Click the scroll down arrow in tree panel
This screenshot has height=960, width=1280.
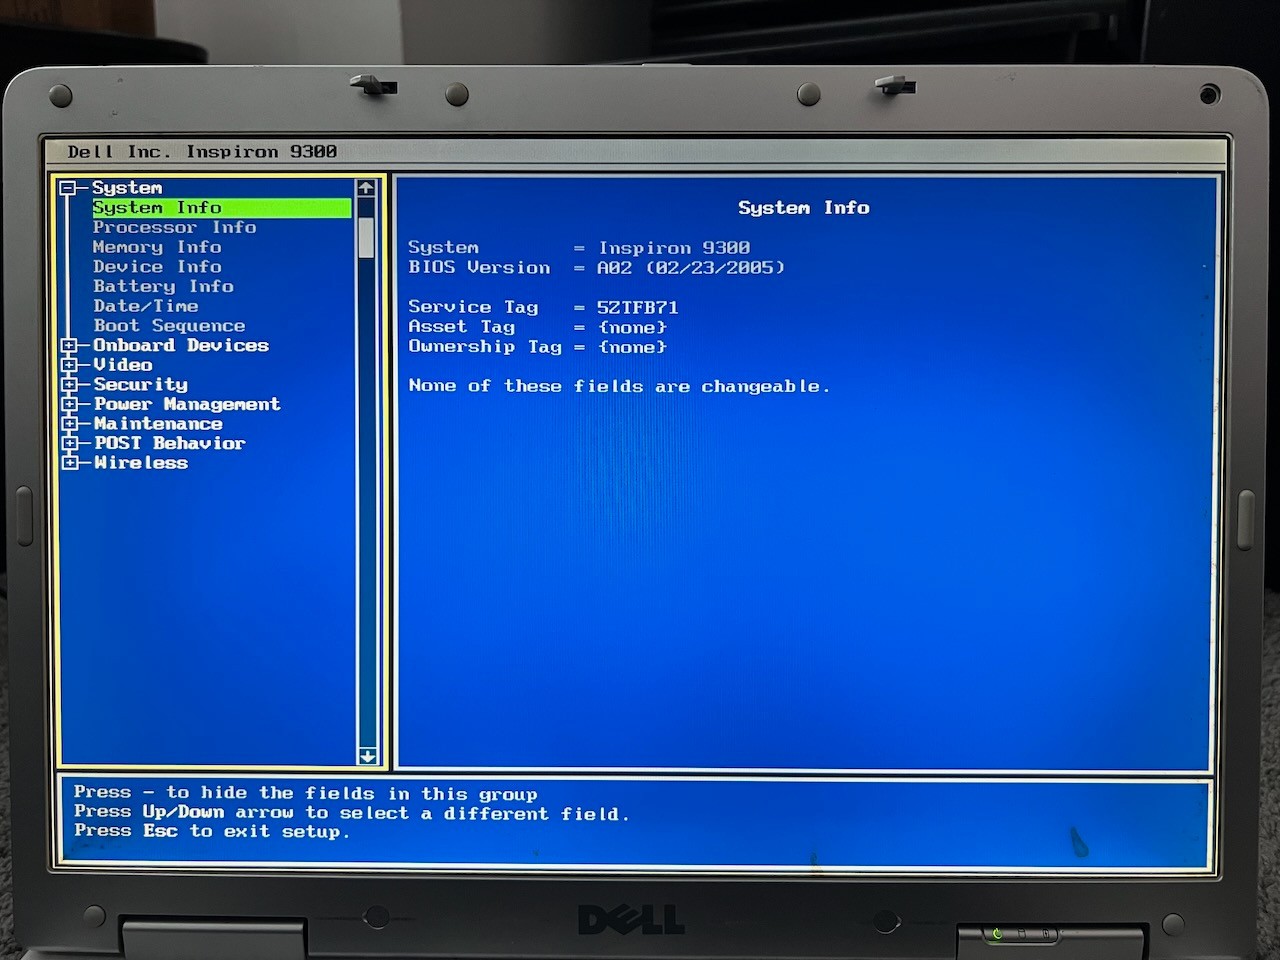(x=366, y=756)
